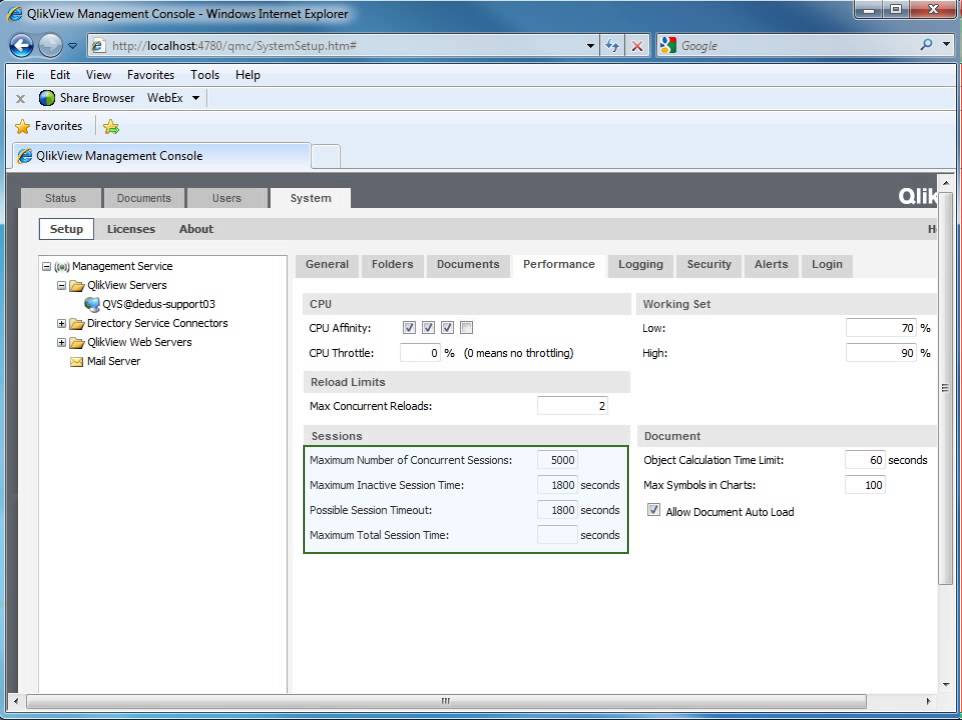Click the QlikView Servers folder icon

tap(77, 286)
